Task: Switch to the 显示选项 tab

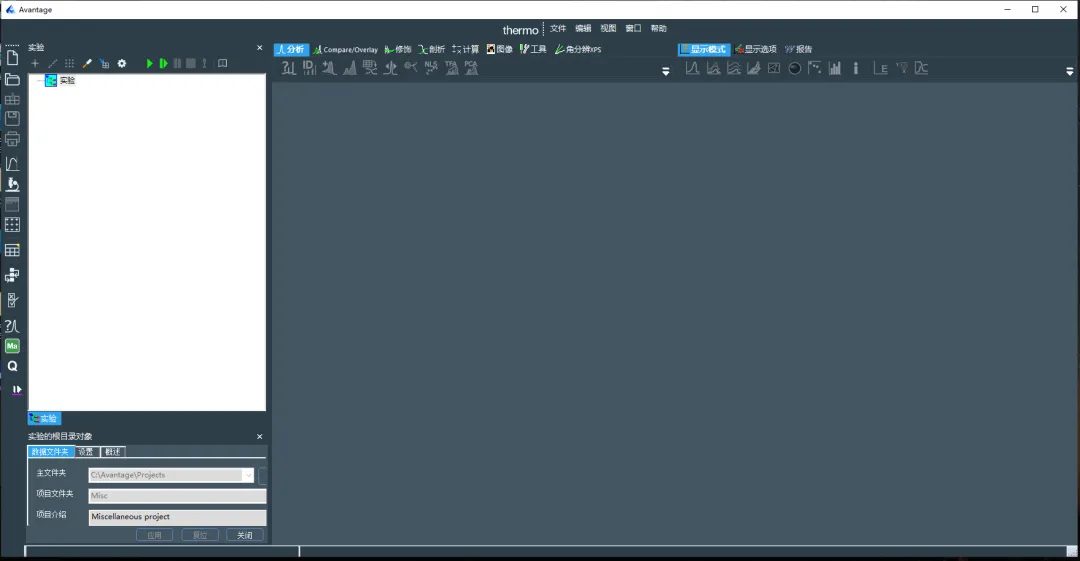Action: point(756,50)
